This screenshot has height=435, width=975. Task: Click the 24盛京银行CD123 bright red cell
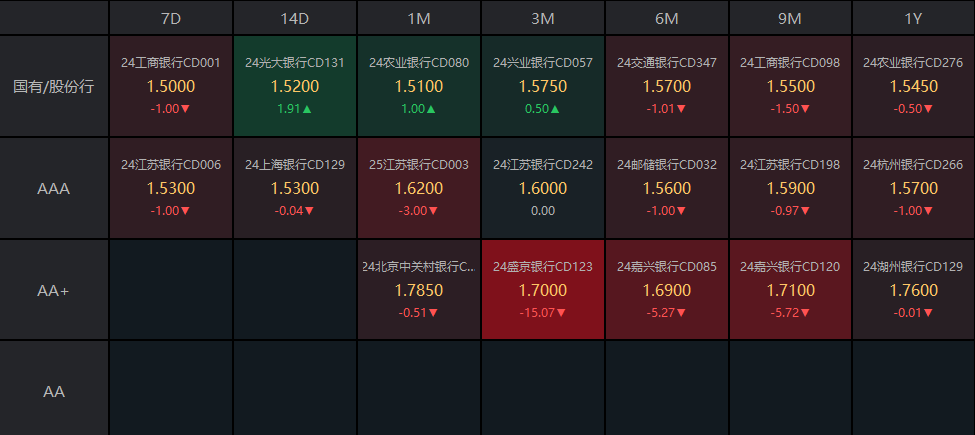pyautogui.click(x=542, y=290)
